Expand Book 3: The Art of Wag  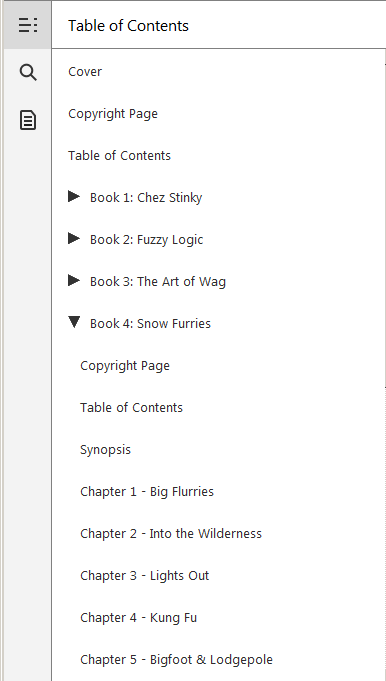point(74,281)
